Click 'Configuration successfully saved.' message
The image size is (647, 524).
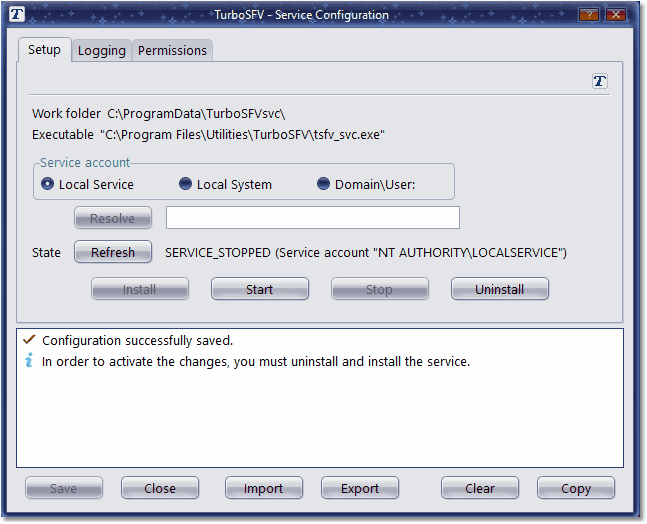point(137,340)
